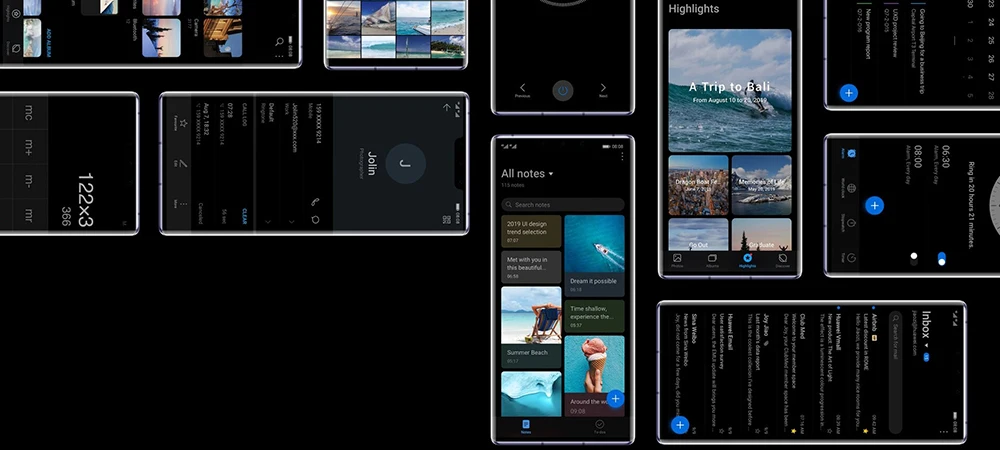
Task: Expand the Work email chevron
Action: (292, 221)
